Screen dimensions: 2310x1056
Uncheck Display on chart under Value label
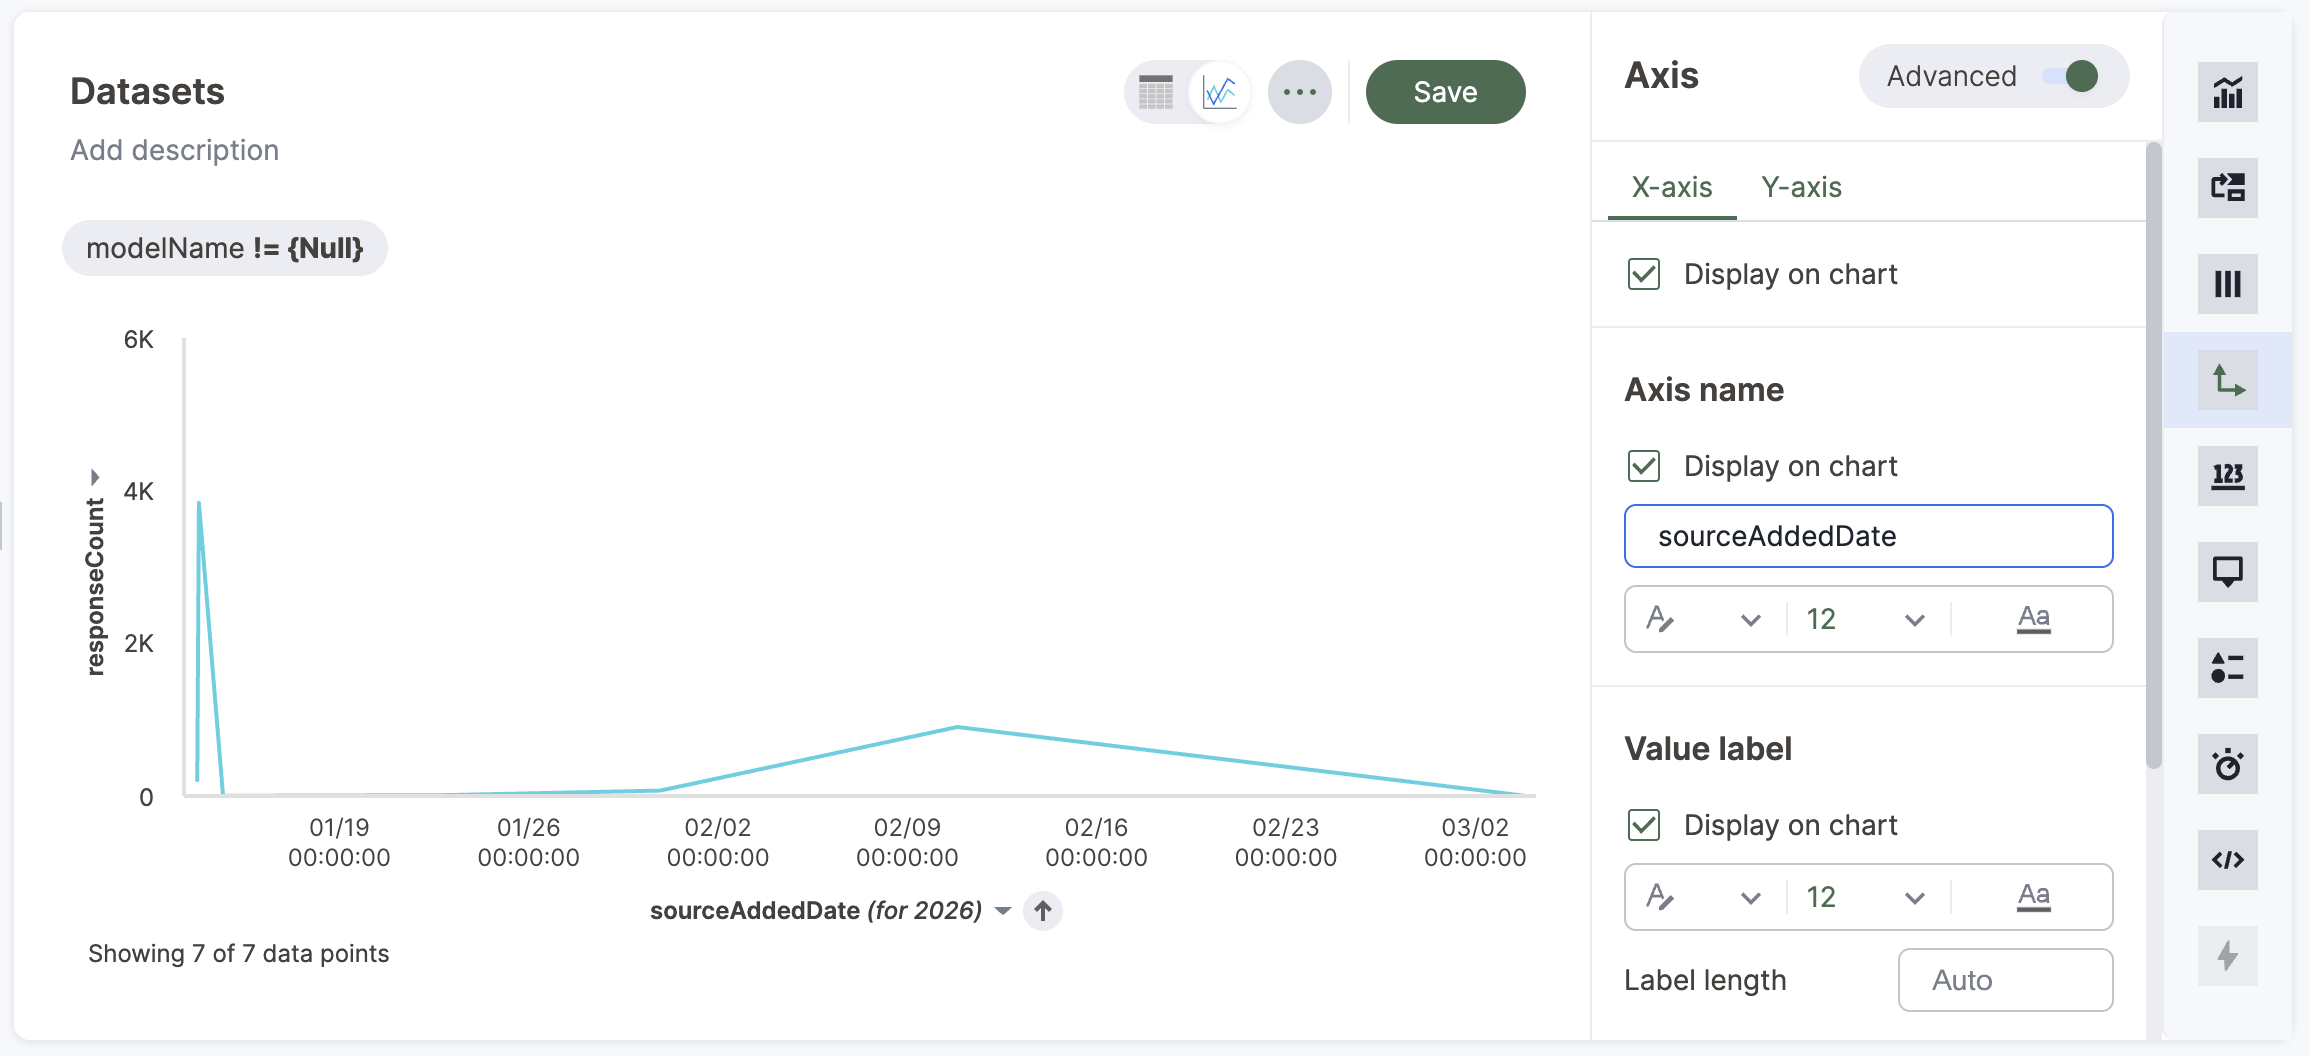[1644, 825]
